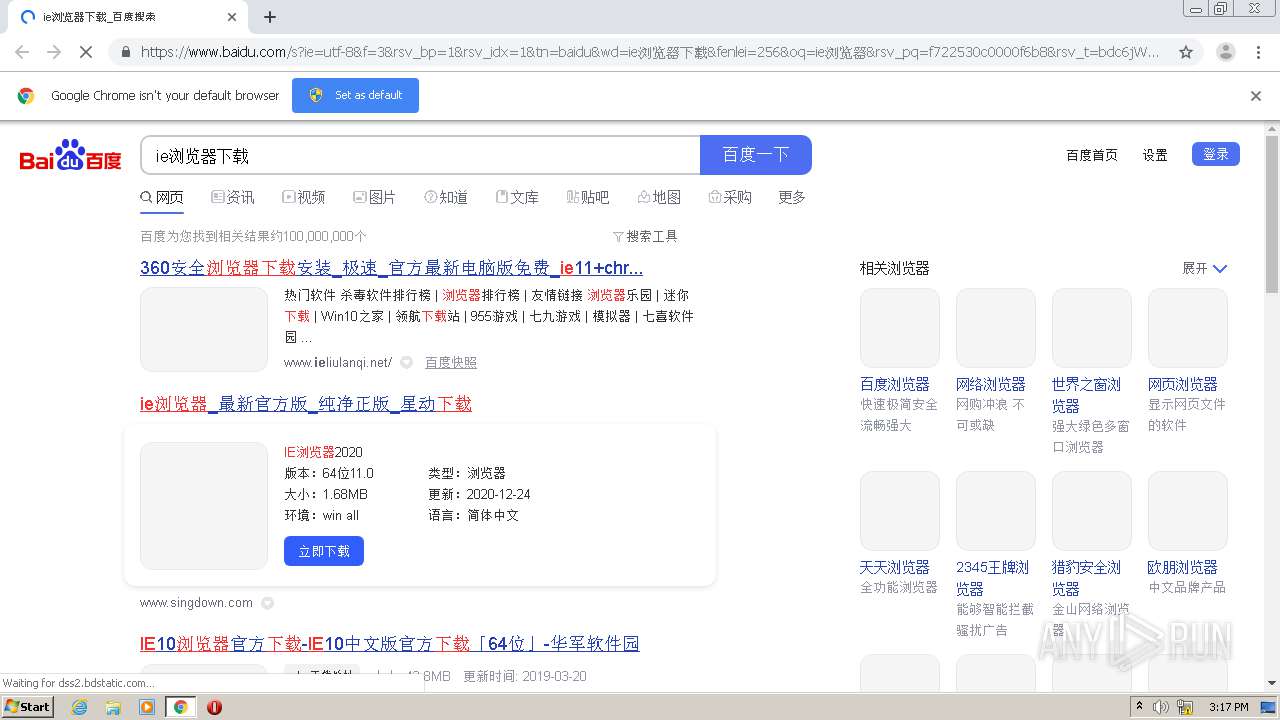Switch to the 知道 tab
This screenshot has width=1280, height=720.
tap(446, 197)
